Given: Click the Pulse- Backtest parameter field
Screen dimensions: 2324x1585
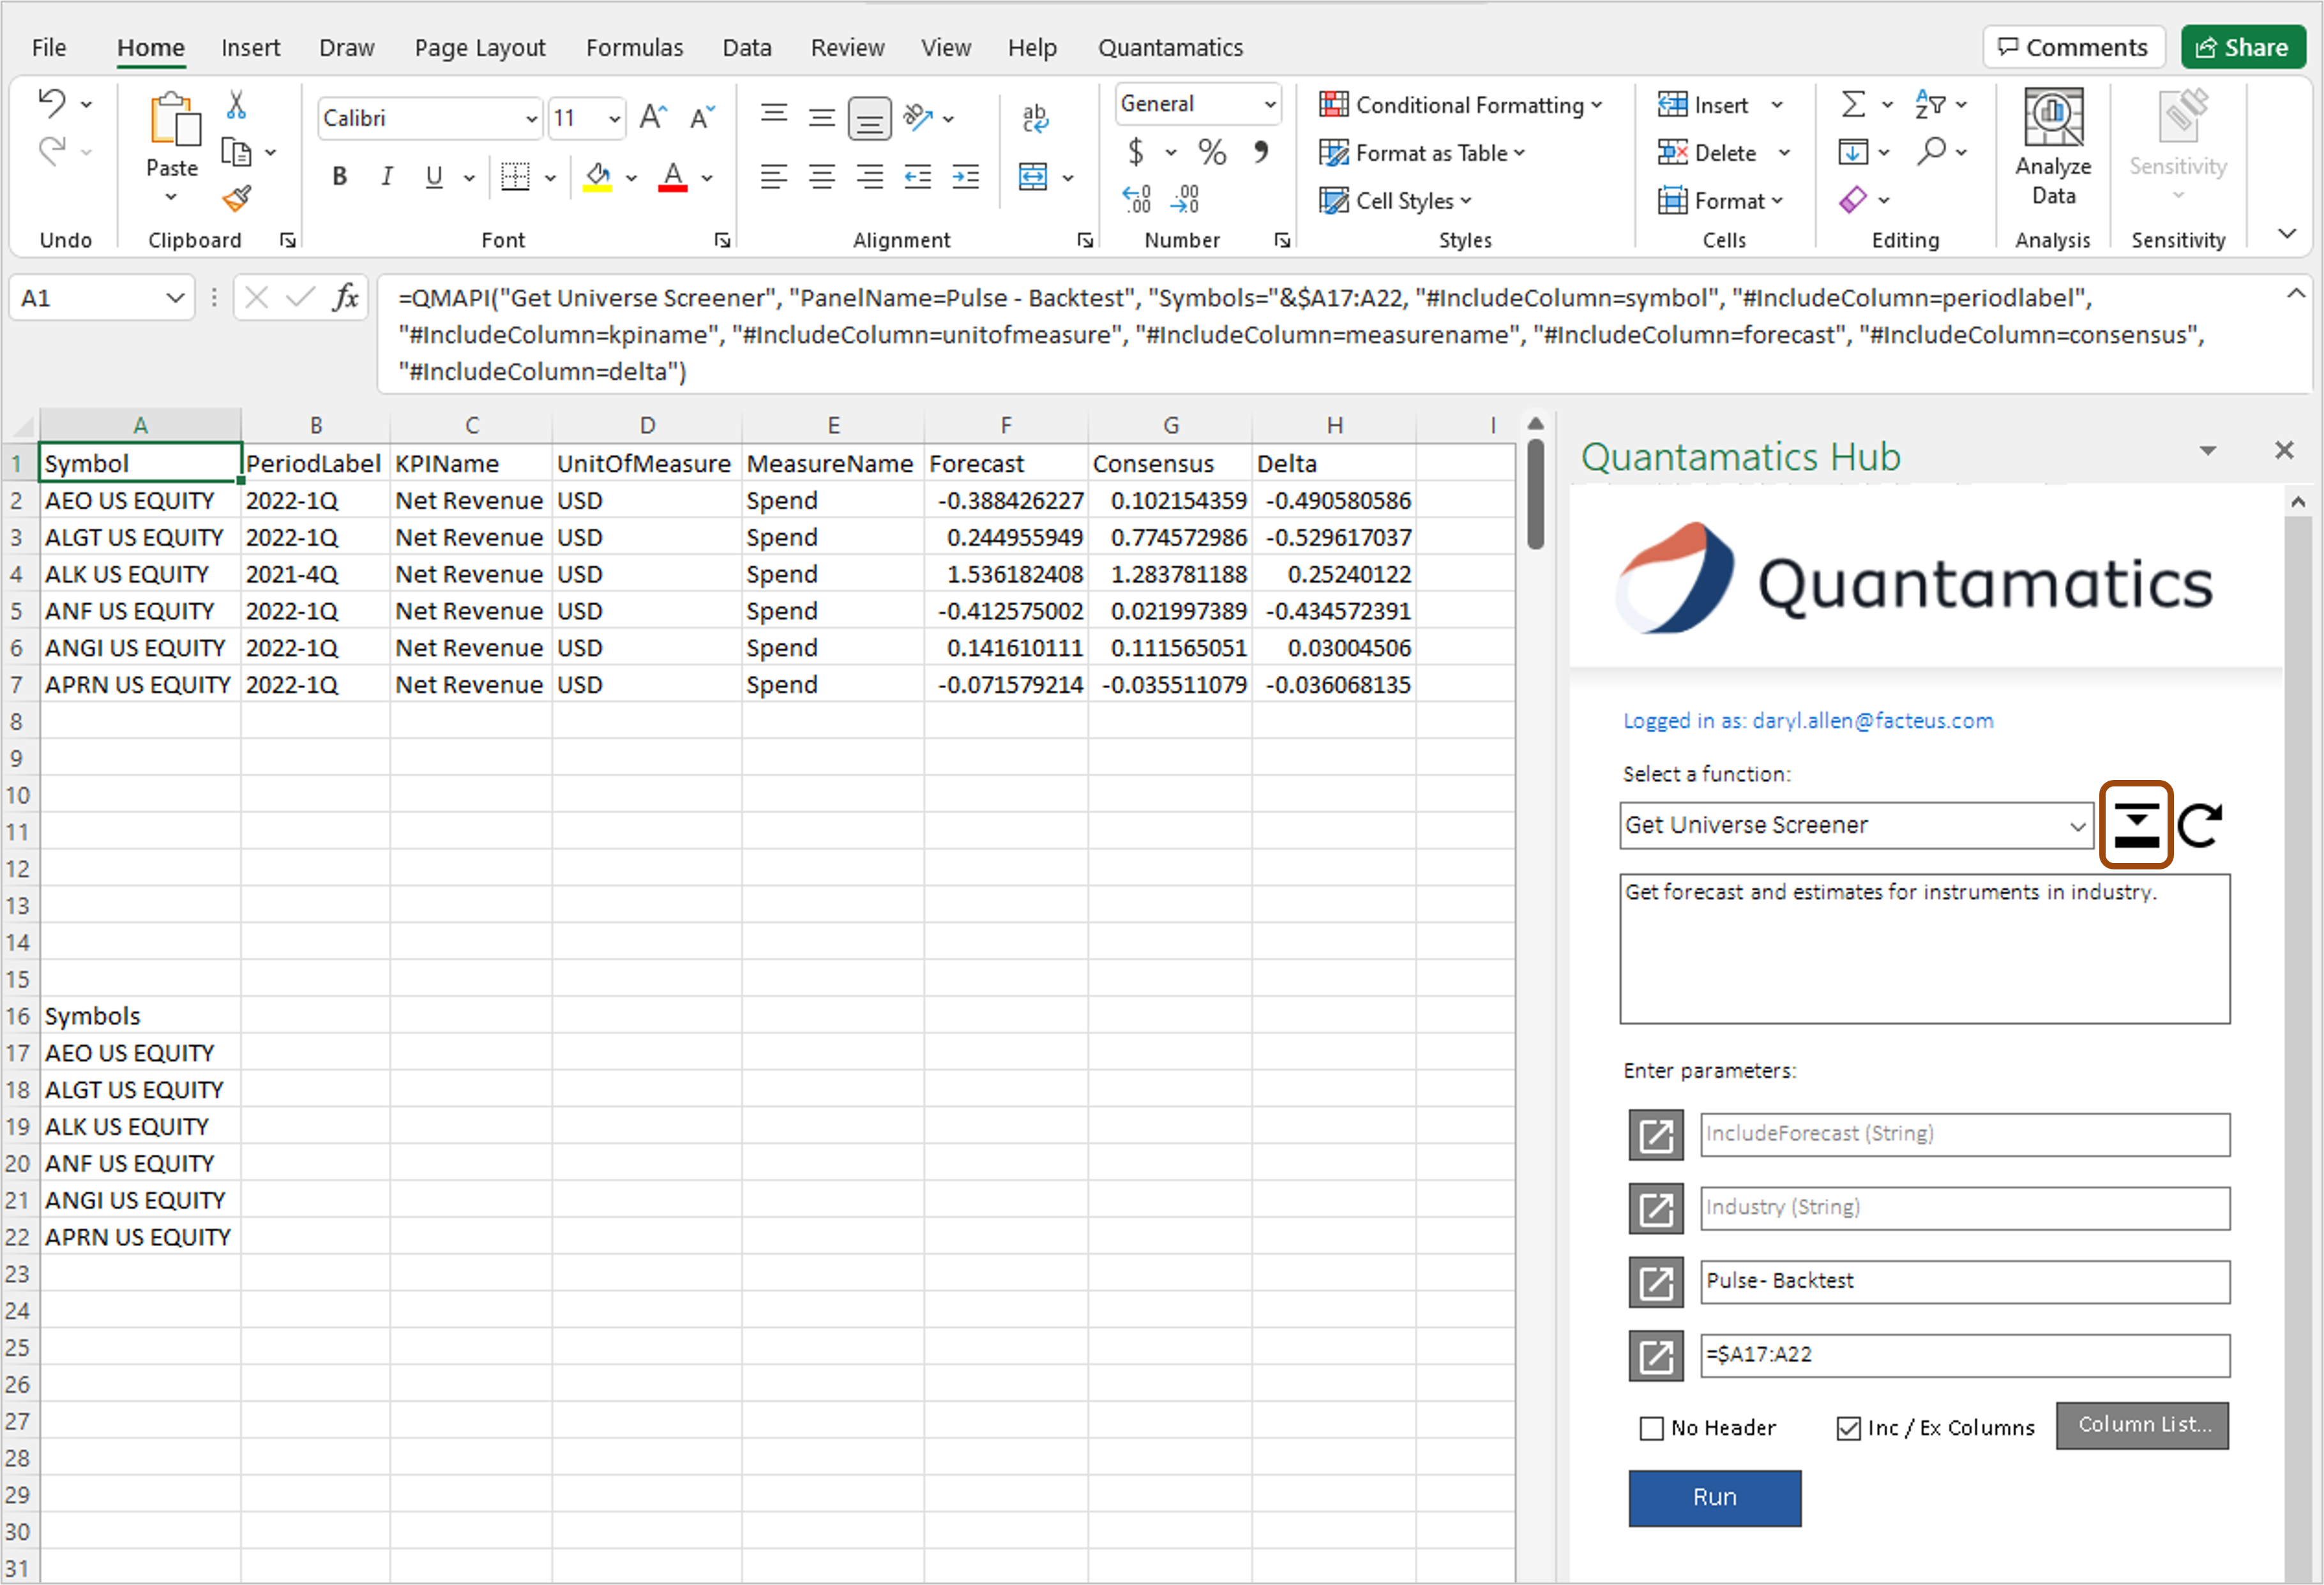Looking at the screenshot, I should (x=1964, y=1282).
